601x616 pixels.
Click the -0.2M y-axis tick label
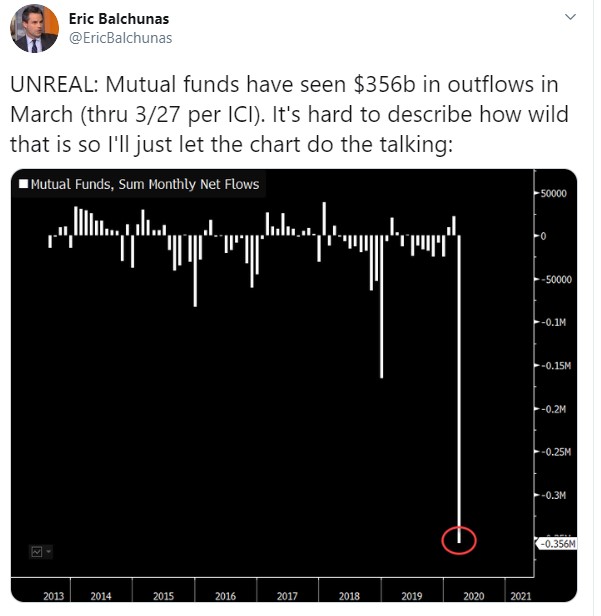pos(554,409)
